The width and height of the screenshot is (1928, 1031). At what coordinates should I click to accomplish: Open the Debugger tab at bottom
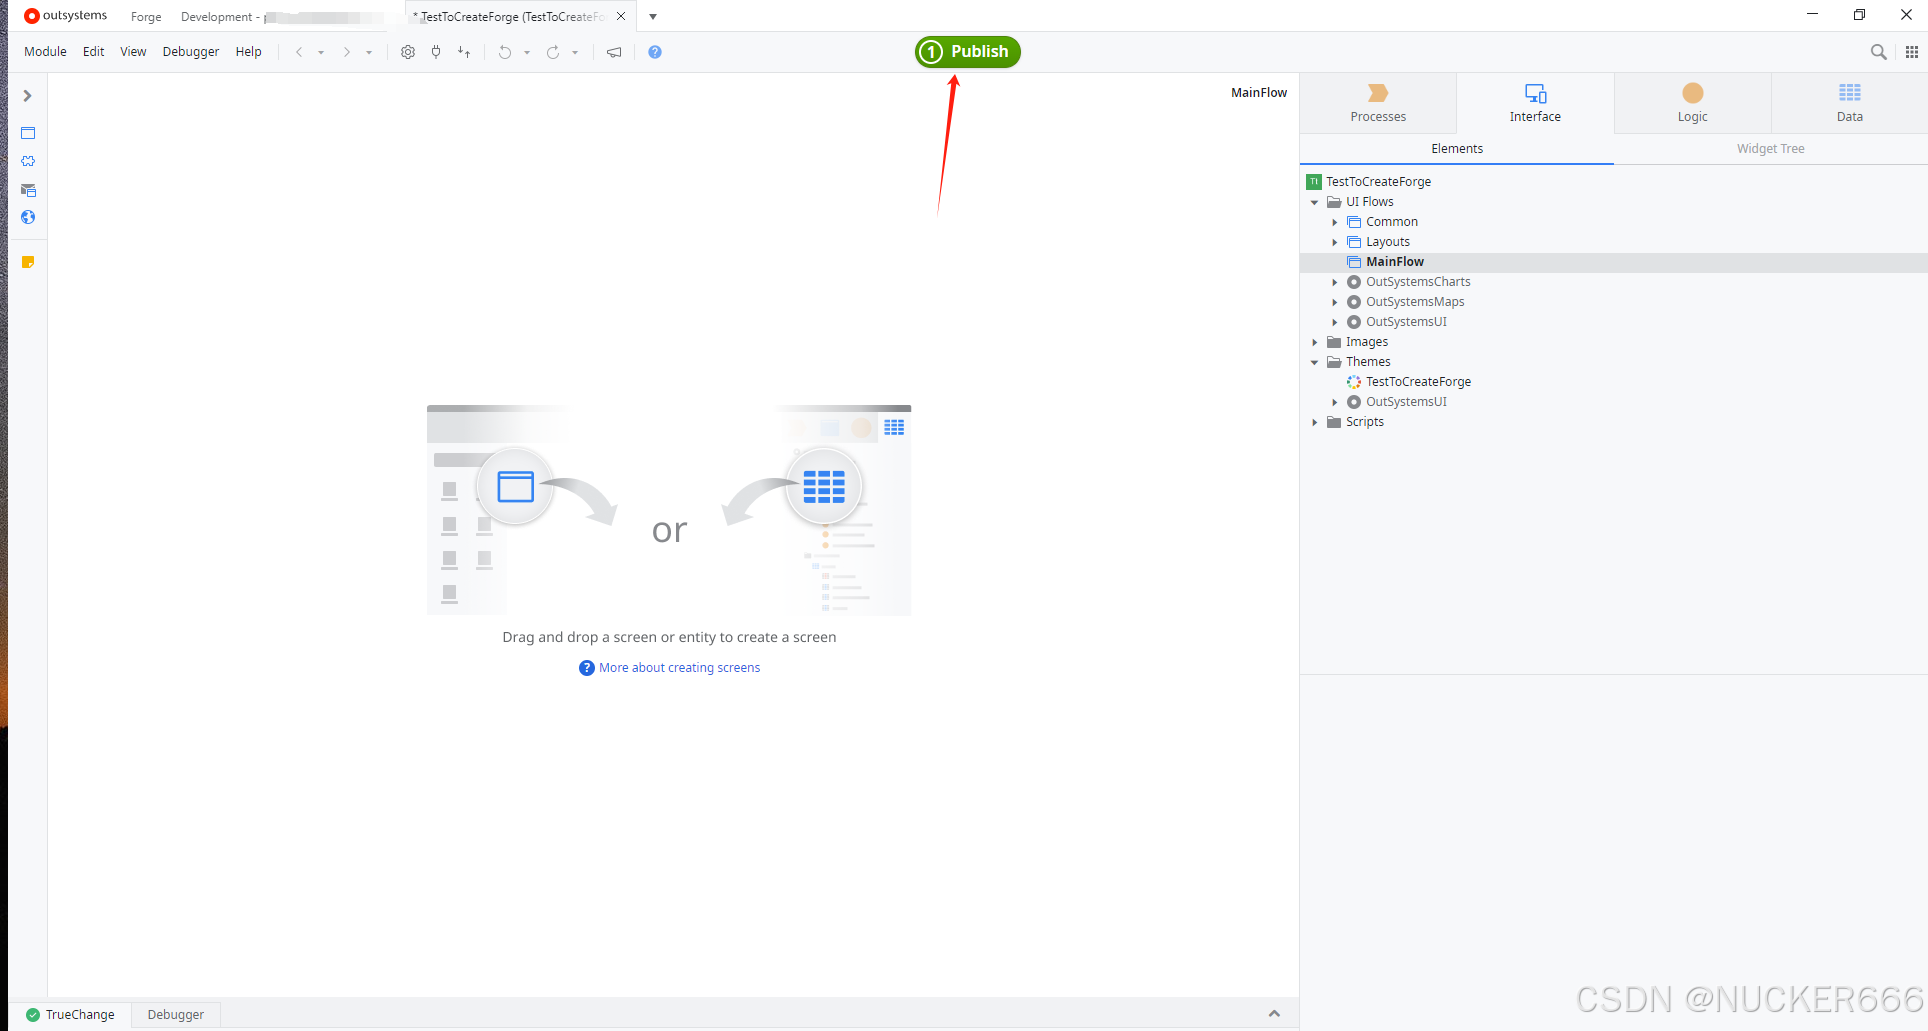176,1014
